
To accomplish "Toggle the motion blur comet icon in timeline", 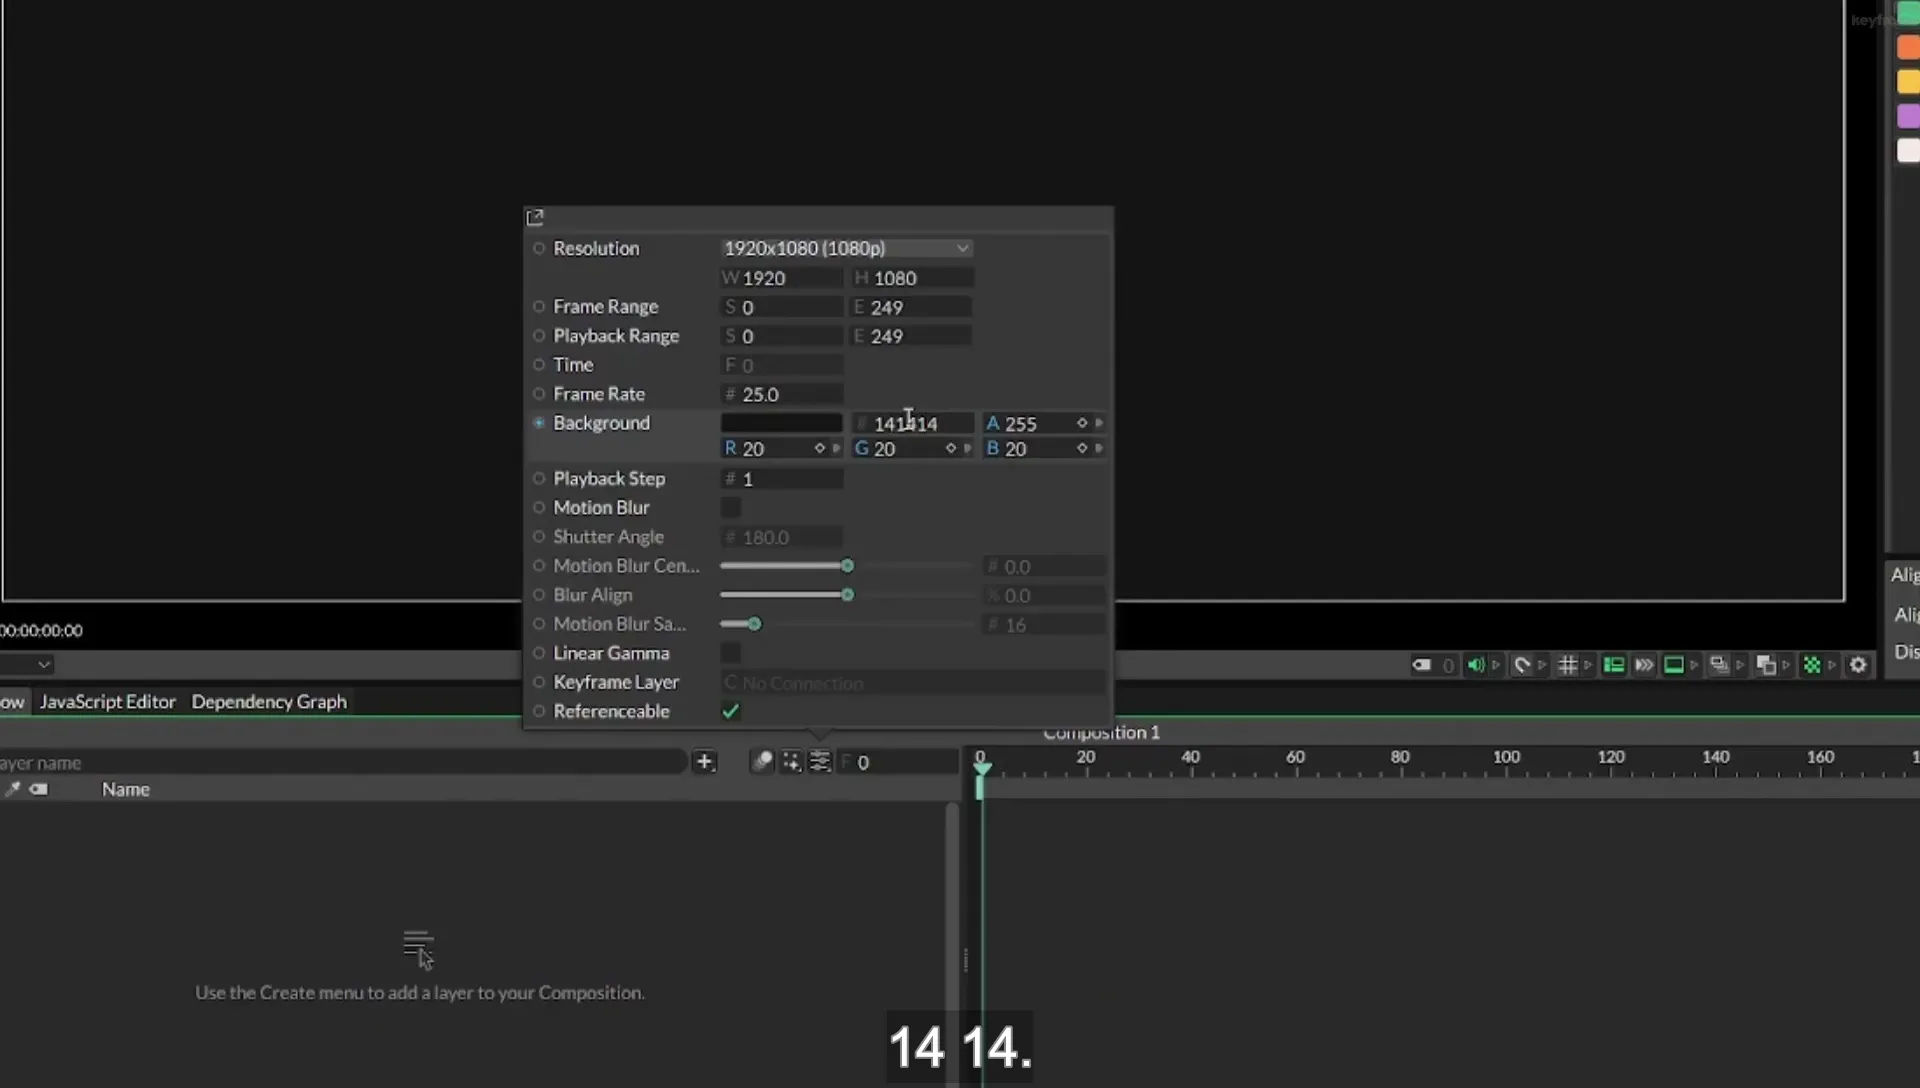I will pyautogui.click(x=762, y=762).
